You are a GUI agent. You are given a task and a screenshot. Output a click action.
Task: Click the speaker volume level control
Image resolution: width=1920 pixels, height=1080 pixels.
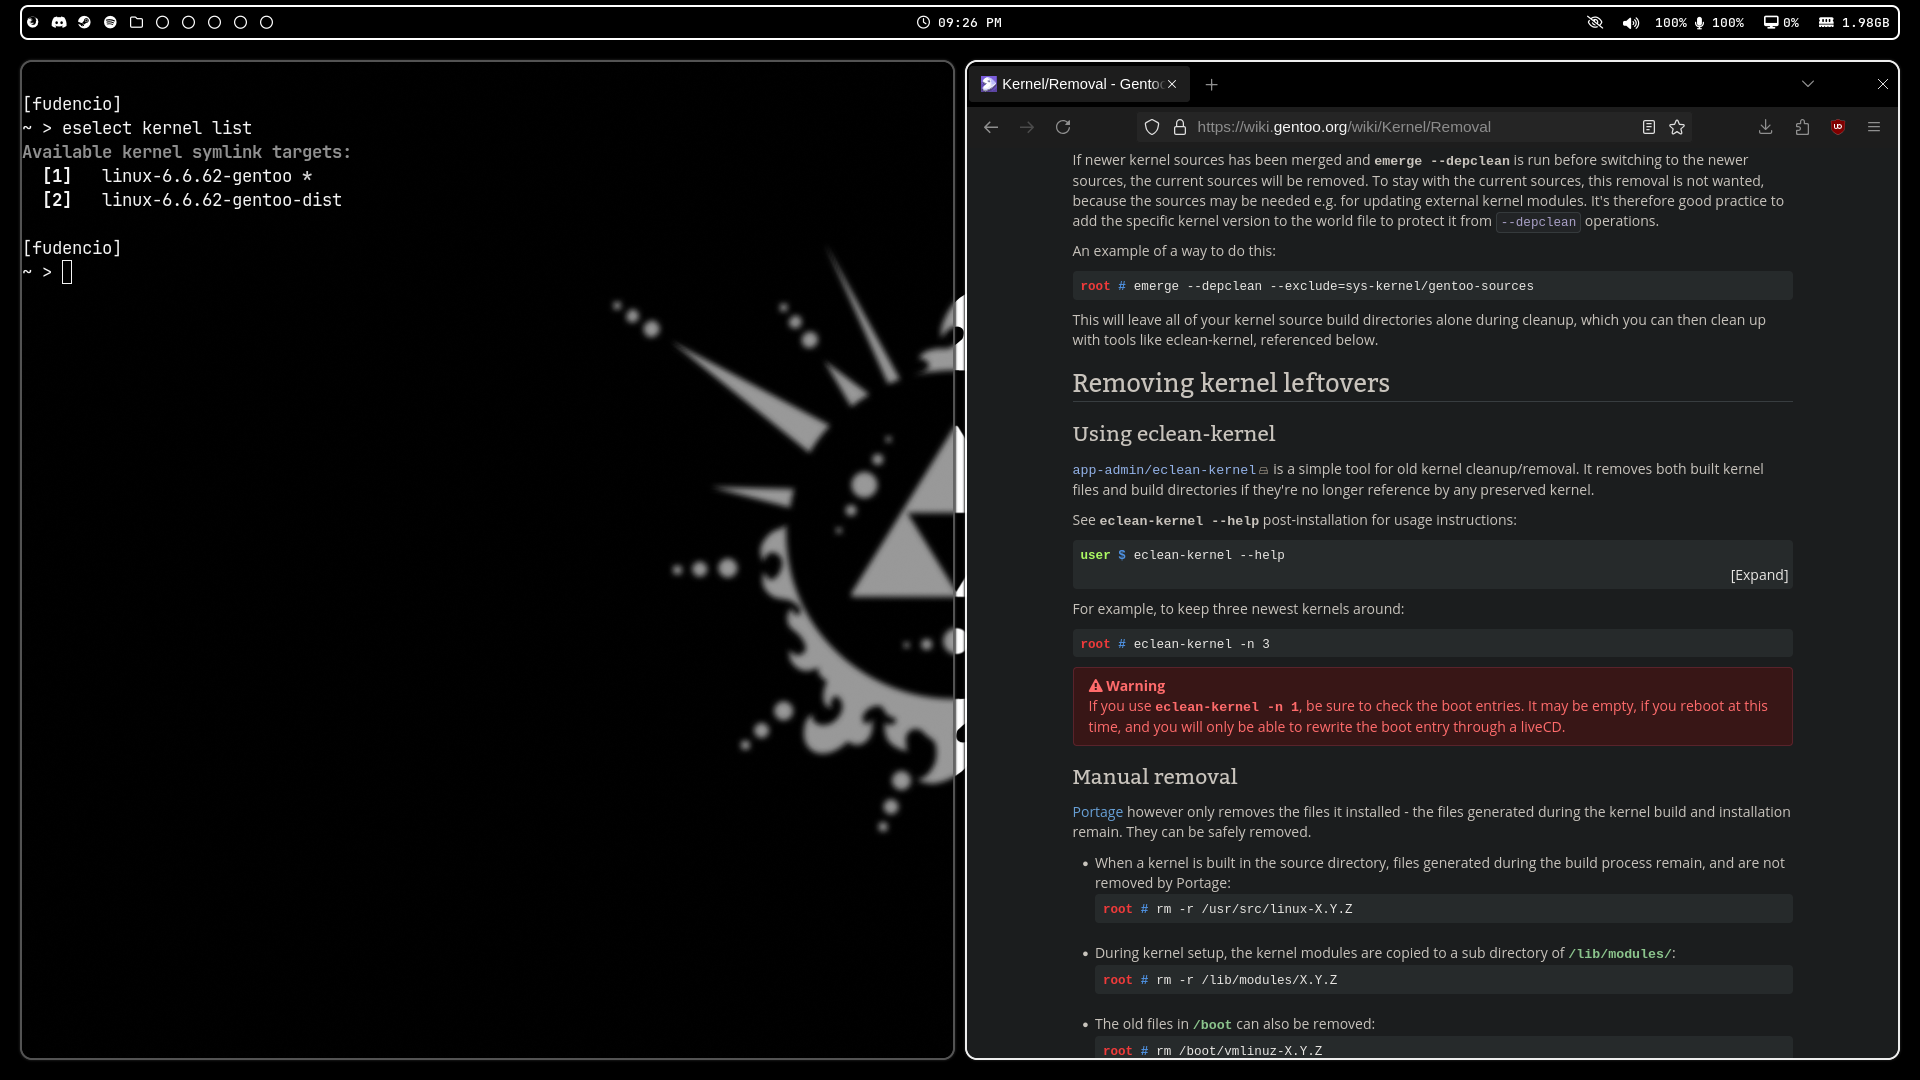pyautogui.click(x=1630, y=22)
